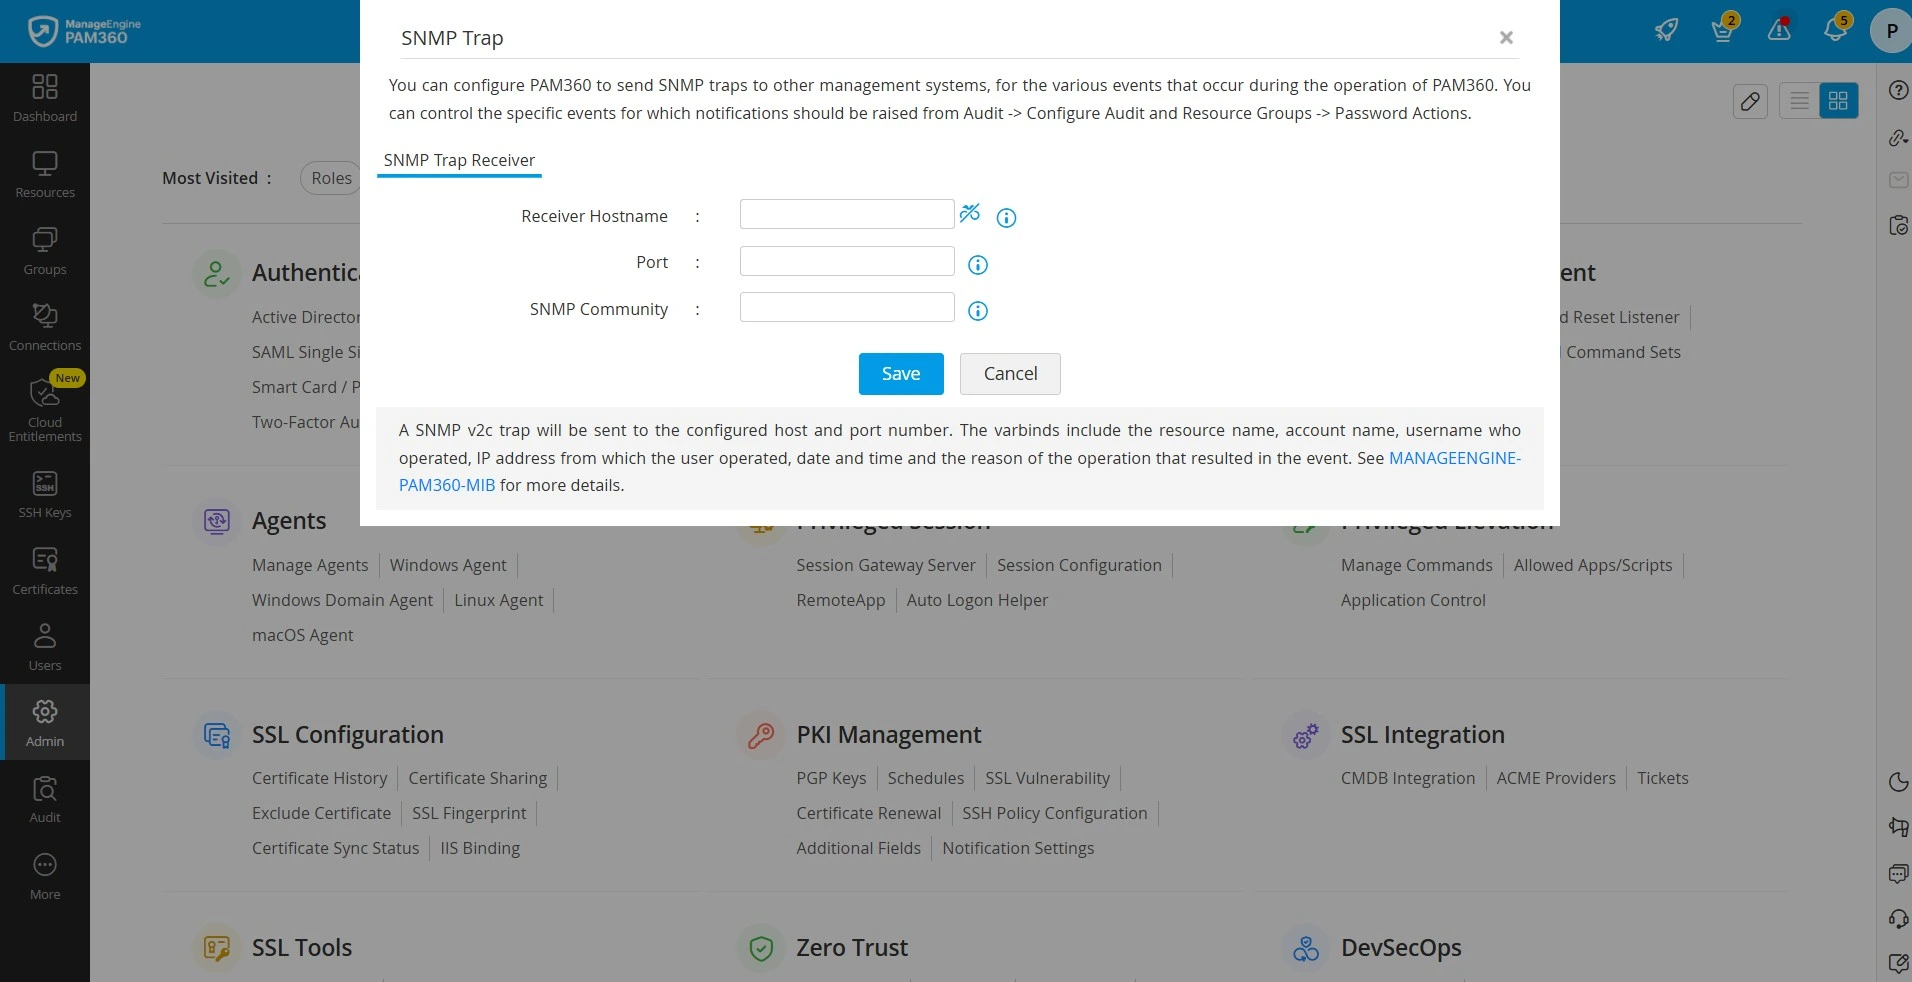Select the SNMP Trap Receiver tab
The image size is (1912, 982).
point(459,160)
